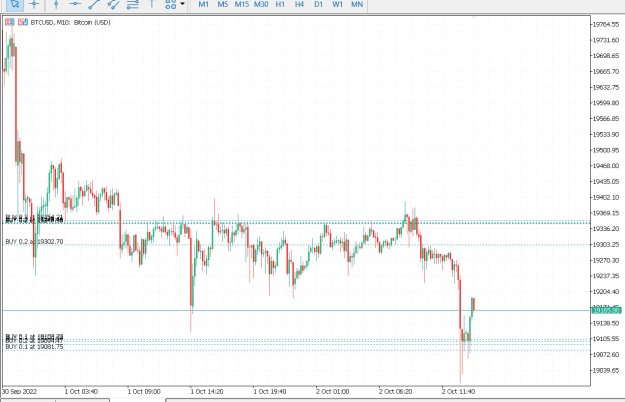Click the 2 Oct 11:40 time label
This screenshot has height=402, width=625.
coord(458,392)
